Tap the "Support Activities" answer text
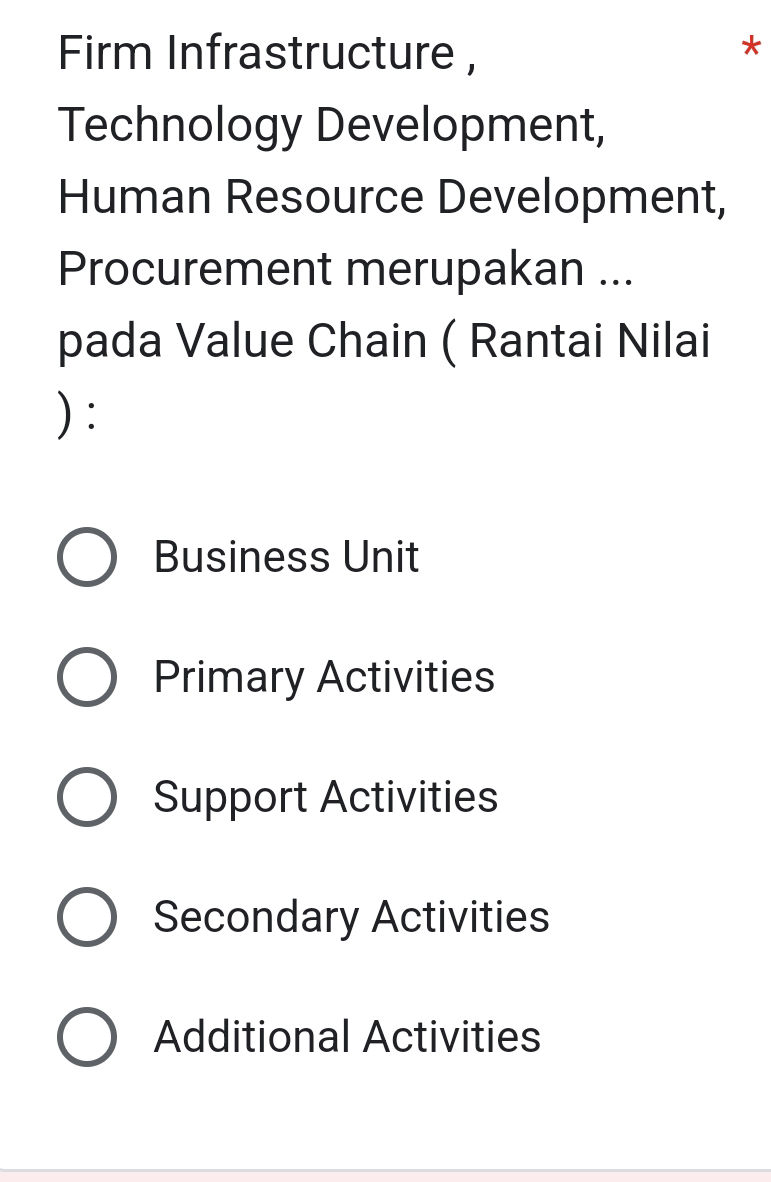The width and height of the screenshot is (771, 1182). click(325, 797)
